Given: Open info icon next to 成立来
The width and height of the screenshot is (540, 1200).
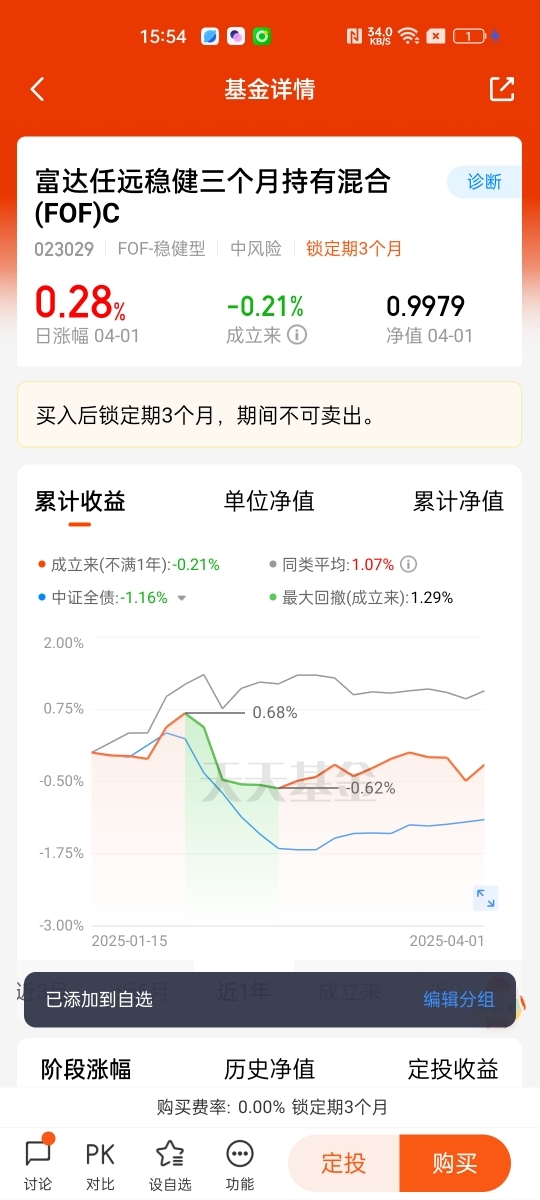Looking at the screenshot, I should (x=297, y=334).
